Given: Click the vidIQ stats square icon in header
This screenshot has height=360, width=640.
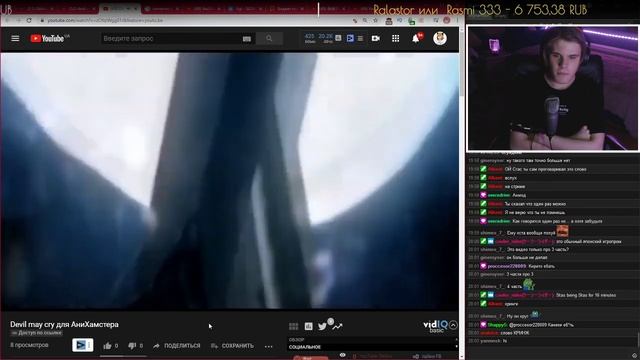Looking at the screenshot, I should point(338,38).
